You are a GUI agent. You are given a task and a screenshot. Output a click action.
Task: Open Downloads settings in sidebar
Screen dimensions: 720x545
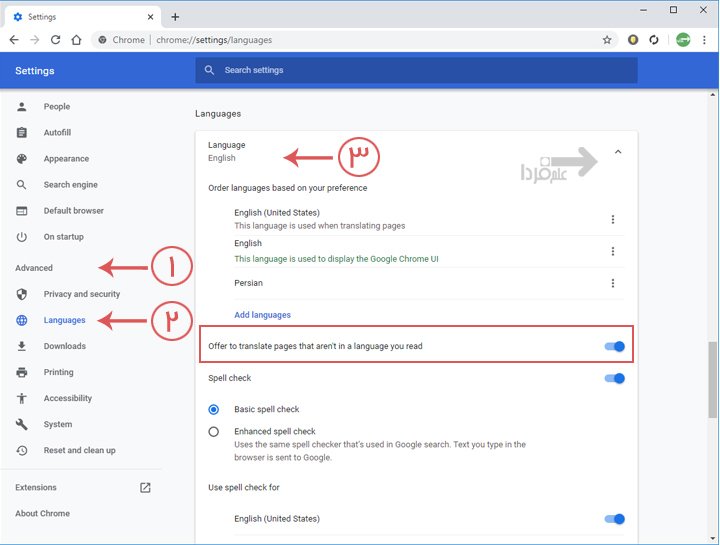point(64,346)
